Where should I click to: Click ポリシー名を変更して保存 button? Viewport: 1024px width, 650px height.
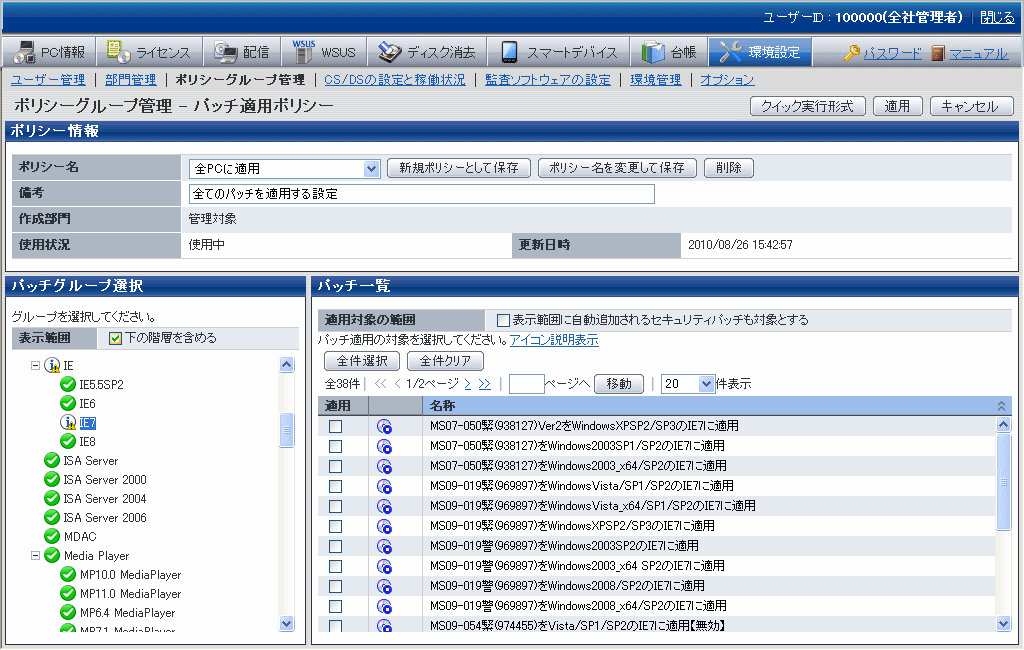(x=617, y=168)
